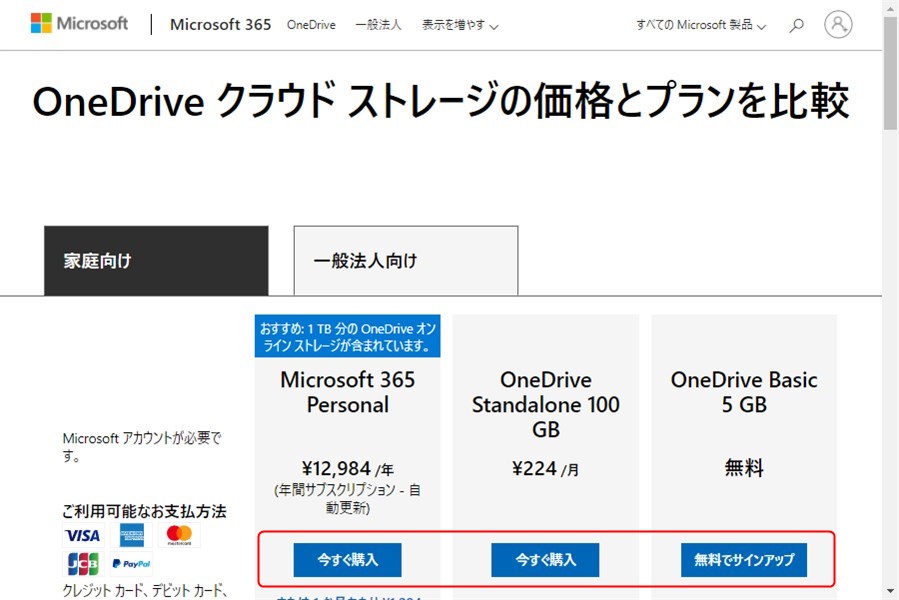This screenshot has height=600, width=899.
Task: Click the Mastercard payment icon
Action: click(179, 535)
